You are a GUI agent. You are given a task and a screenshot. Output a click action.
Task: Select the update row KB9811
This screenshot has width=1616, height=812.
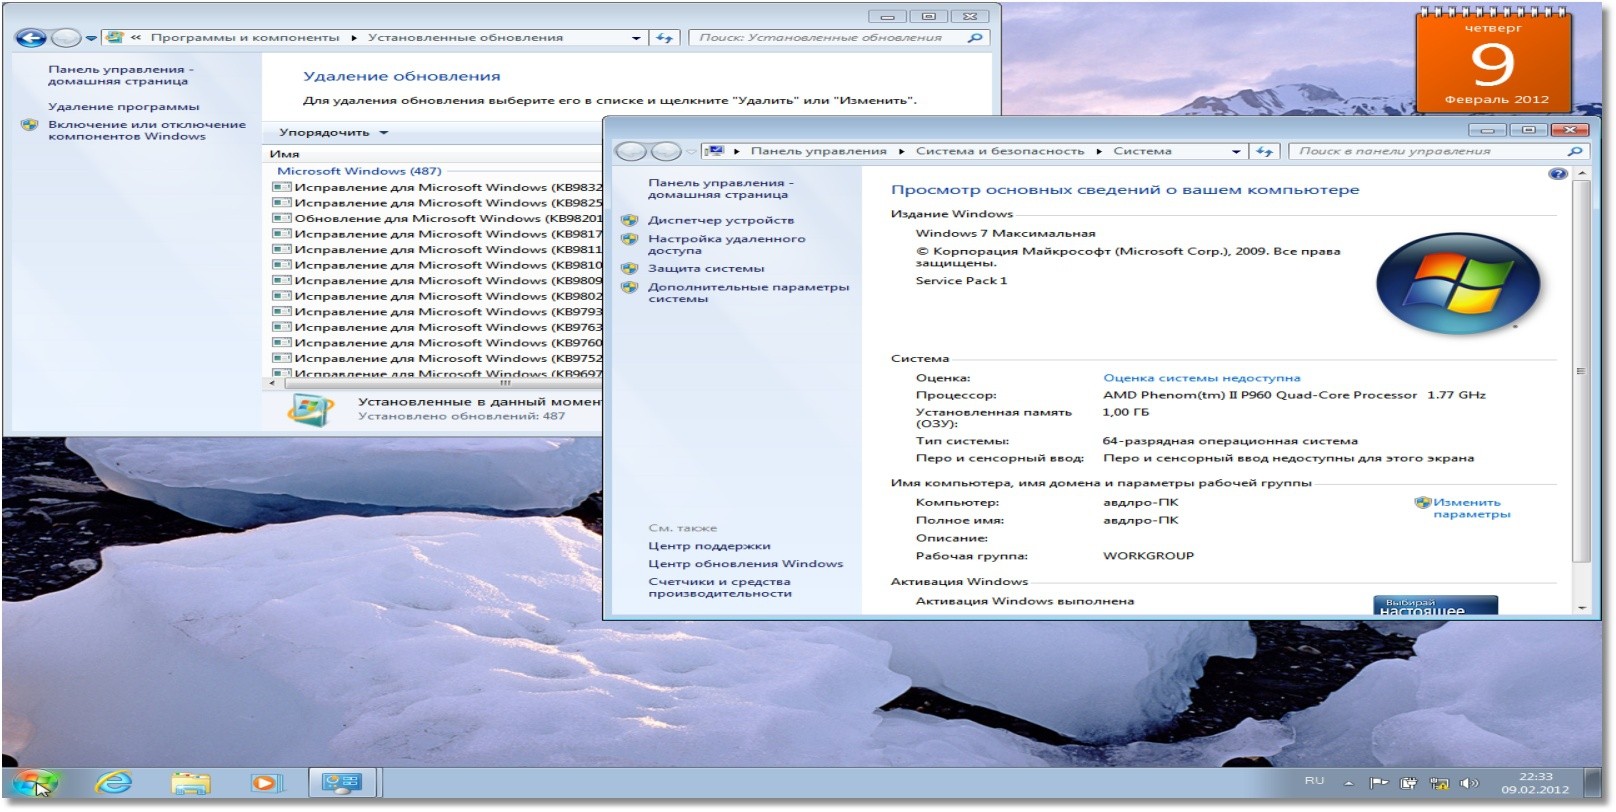coord(438,250)
